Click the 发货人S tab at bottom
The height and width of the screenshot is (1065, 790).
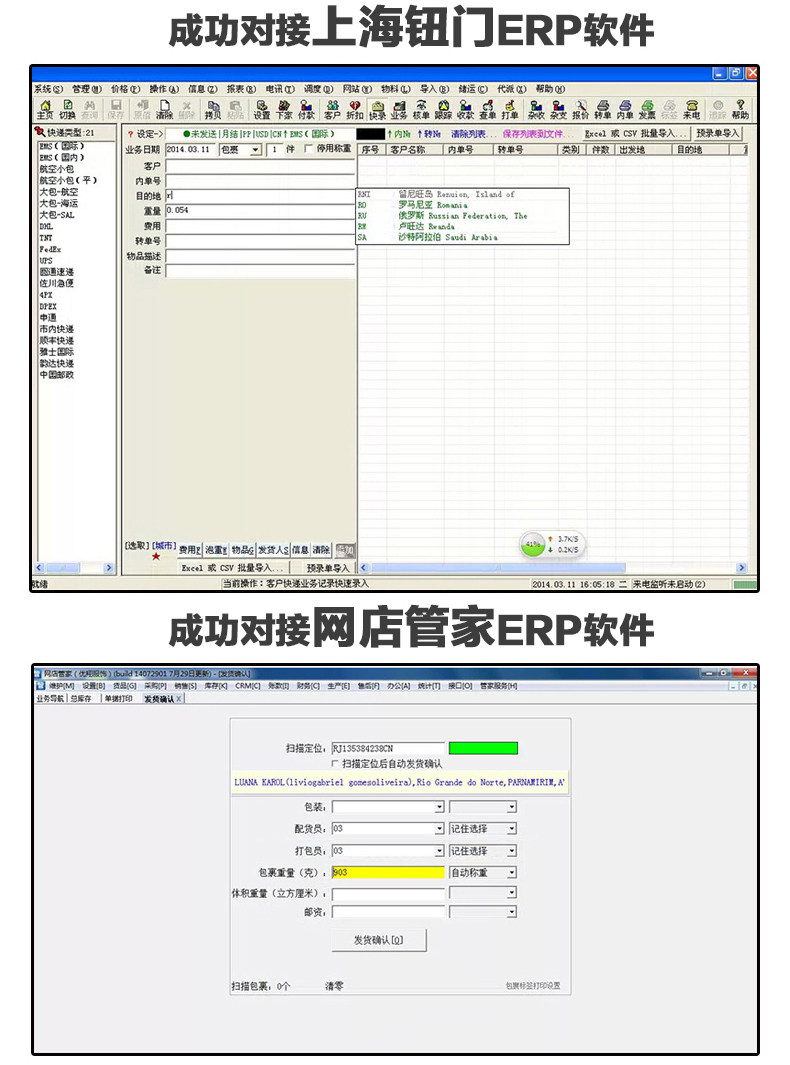point(273,550)
